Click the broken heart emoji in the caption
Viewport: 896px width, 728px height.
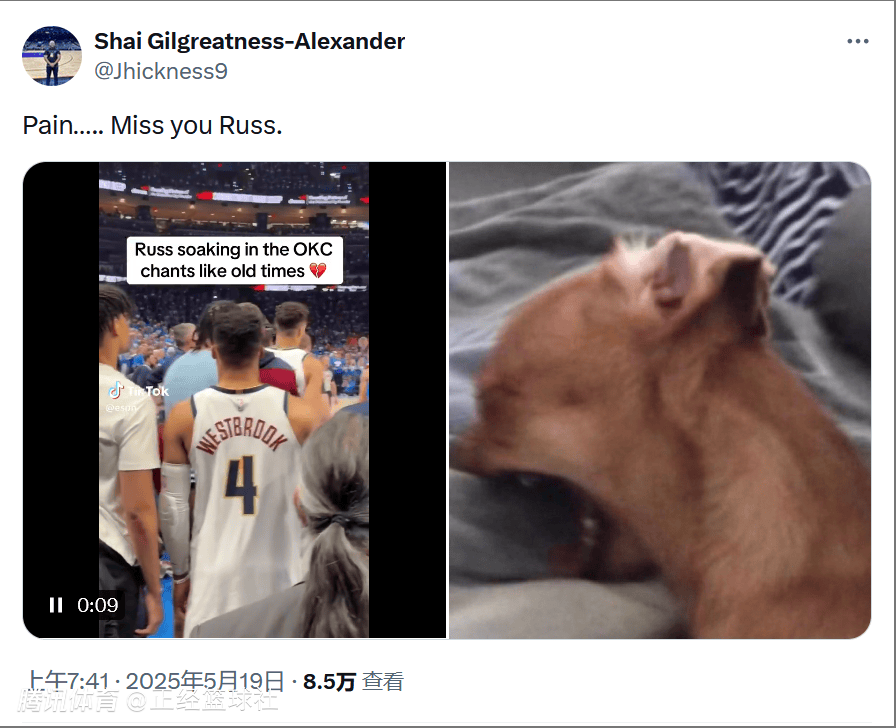318,270
